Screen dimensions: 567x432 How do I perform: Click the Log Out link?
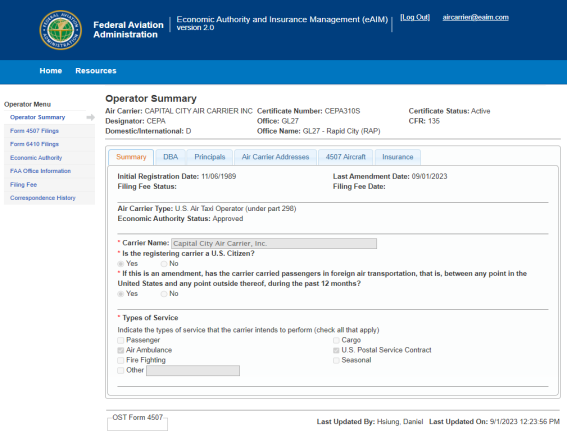coord(415,17)
